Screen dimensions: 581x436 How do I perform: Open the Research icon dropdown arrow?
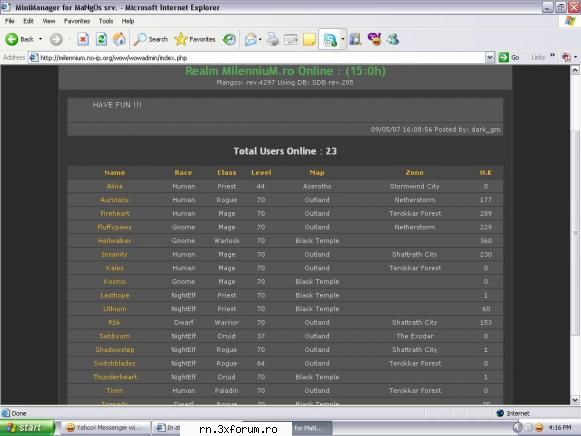tap(342, 39)
